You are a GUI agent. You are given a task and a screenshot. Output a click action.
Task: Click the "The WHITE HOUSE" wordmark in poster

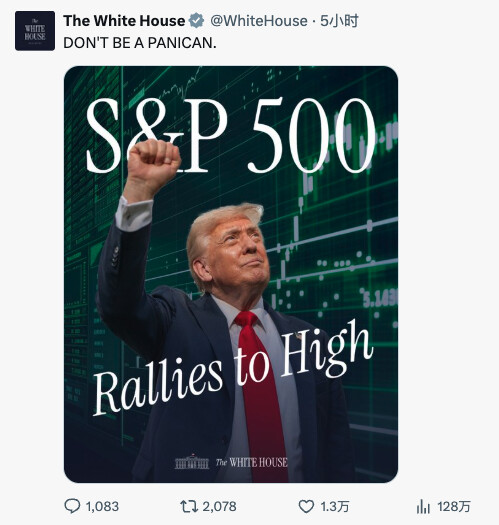[x=252, y=462]
